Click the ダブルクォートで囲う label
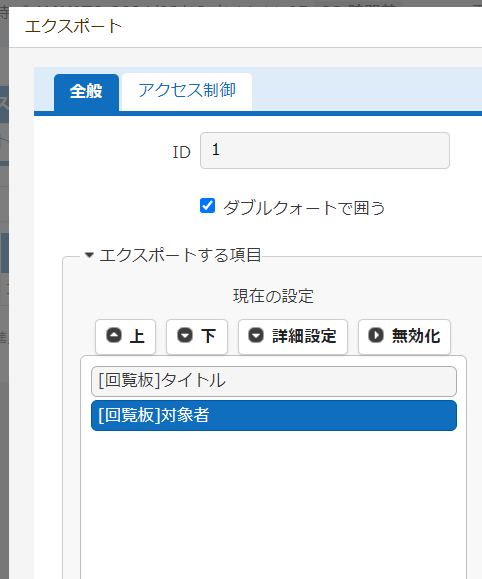 (x=304, y=208)
